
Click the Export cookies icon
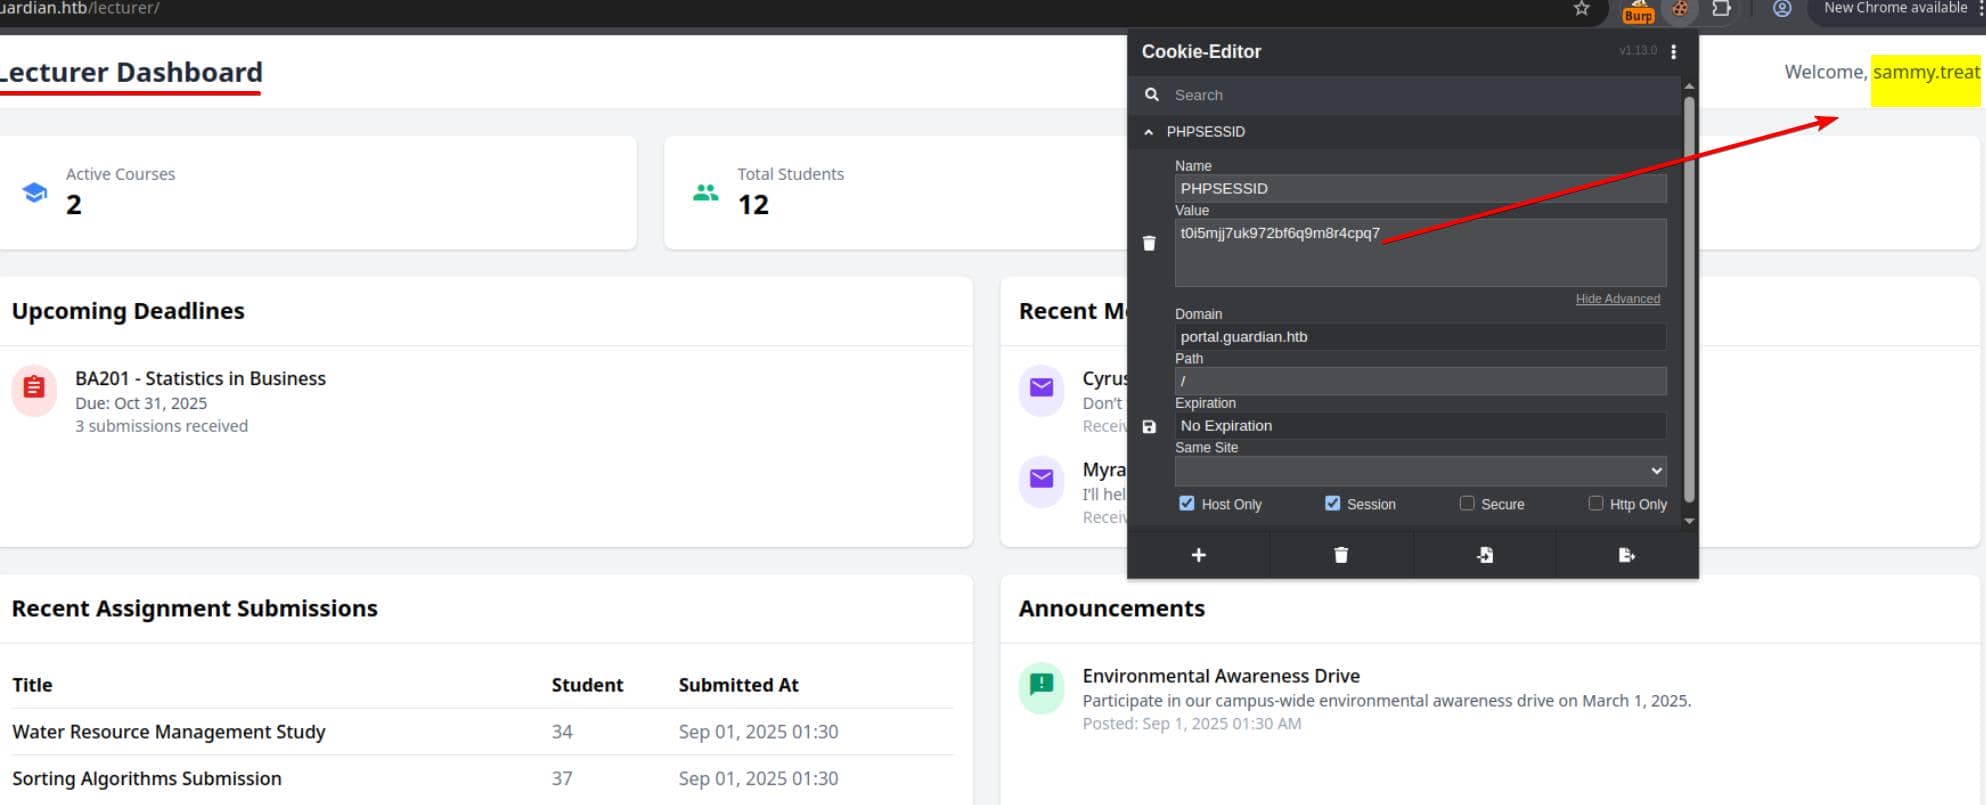click(1627, 555)
